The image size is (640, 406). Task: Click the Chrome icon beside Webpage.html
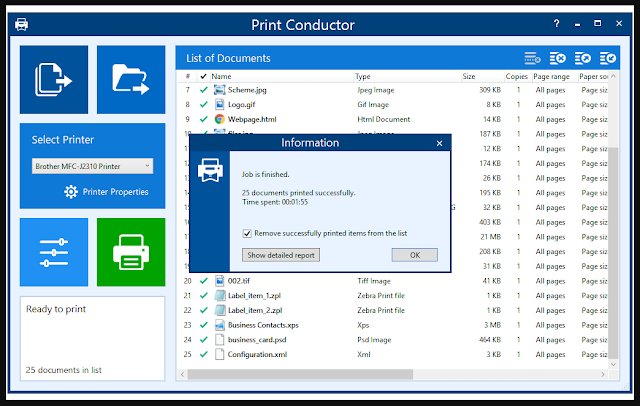(x=220, y=119)
